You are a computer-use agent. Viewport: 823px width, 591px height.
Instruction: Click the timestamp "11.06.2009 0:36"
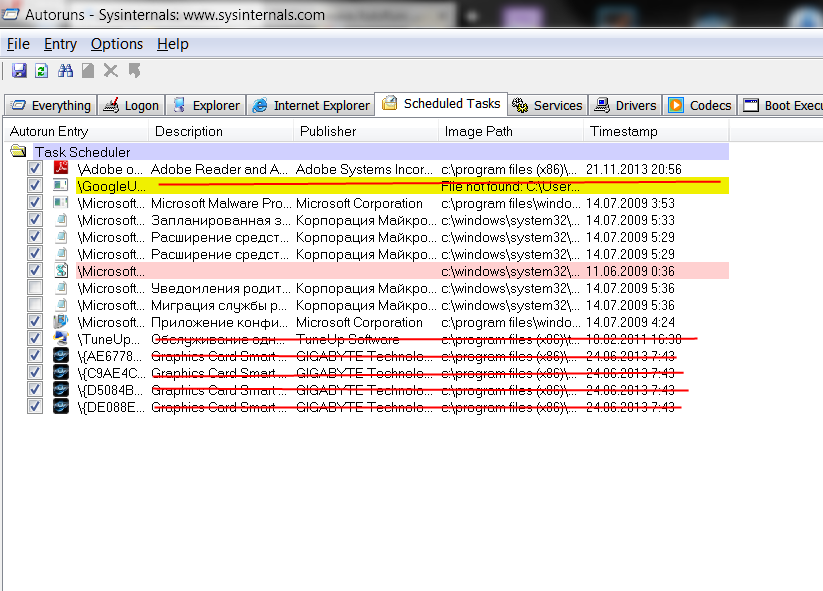click(630, 271)
